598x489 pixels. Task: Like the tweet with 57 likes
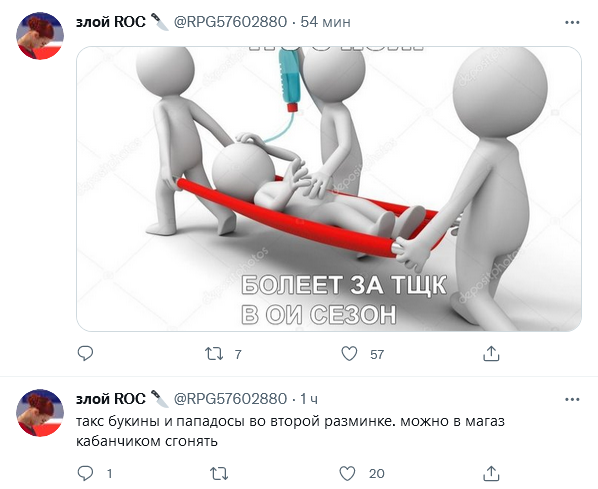tap(349, 354)
